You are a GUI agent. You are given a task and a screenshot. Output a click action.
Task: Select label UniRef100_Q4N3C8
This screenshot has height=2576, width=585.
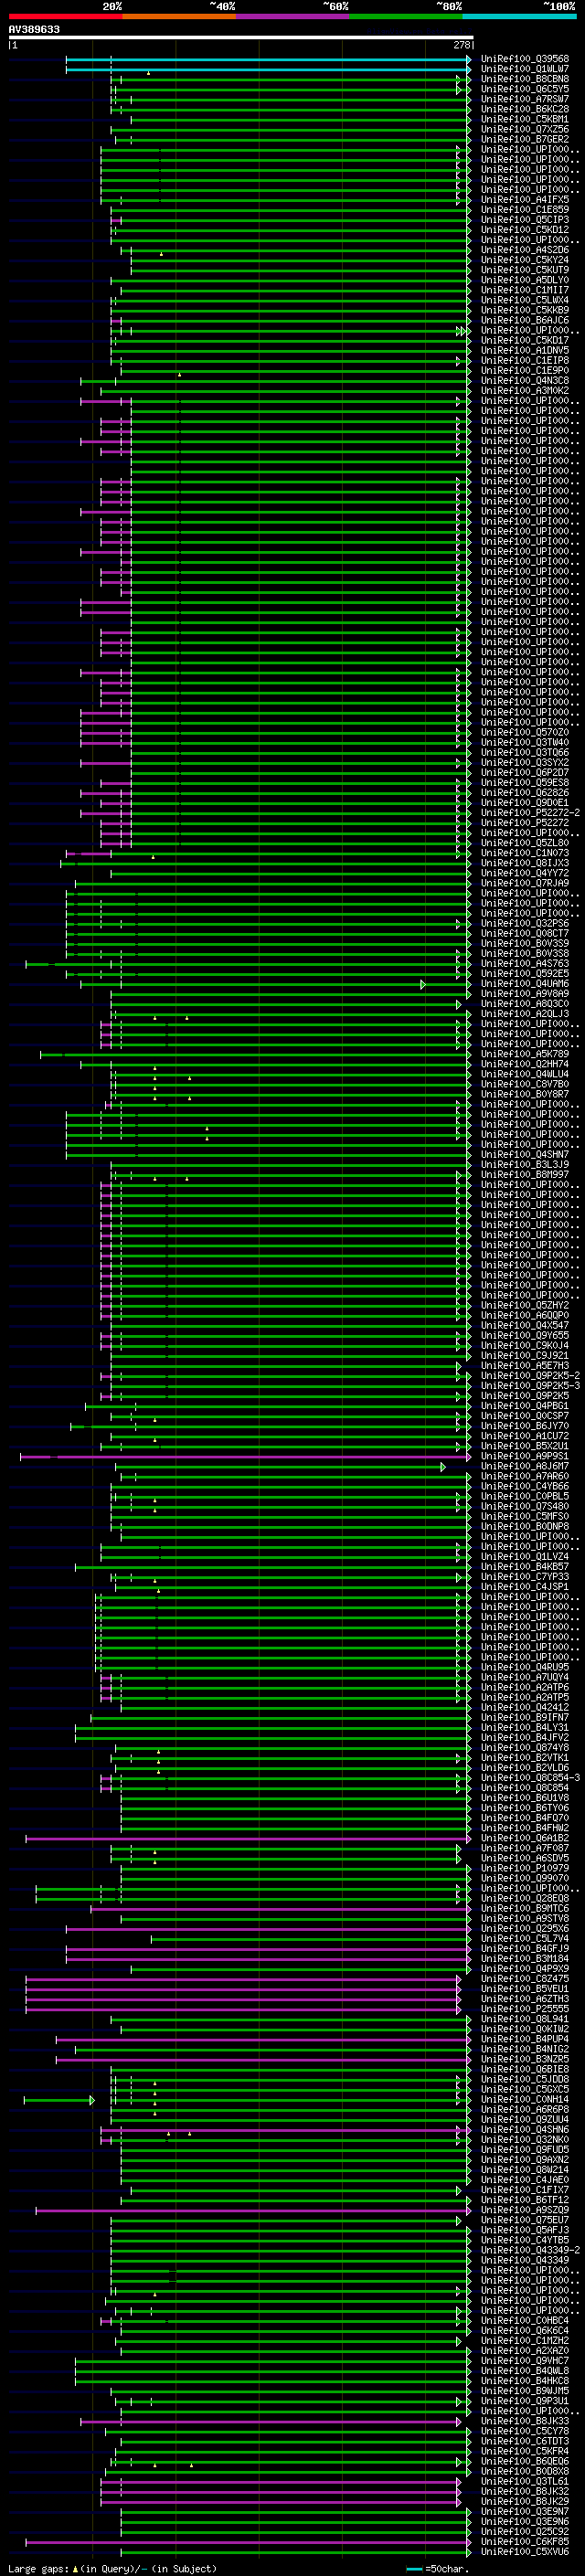point(525,380)
